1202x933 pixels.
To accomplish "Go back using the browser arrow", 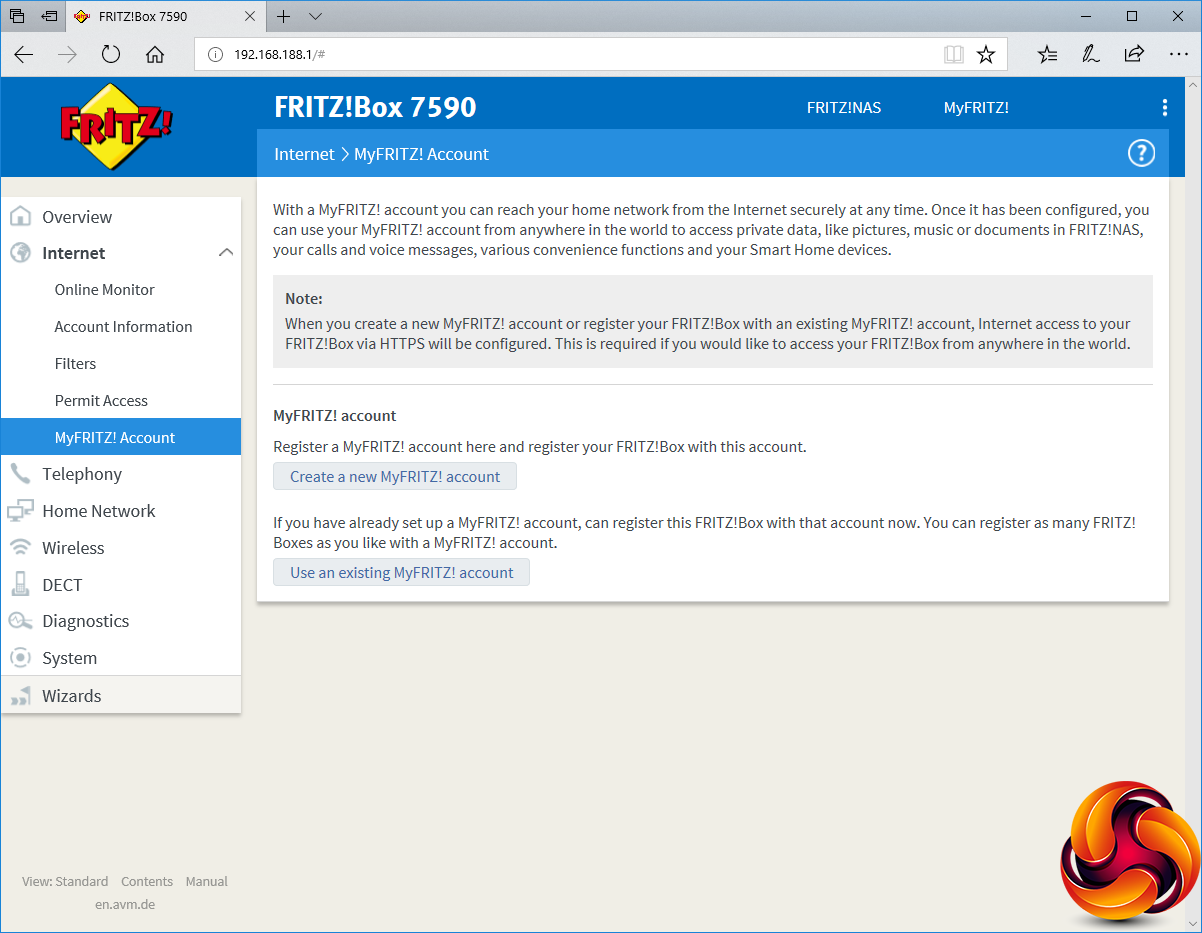I will (x=24, y=54).
